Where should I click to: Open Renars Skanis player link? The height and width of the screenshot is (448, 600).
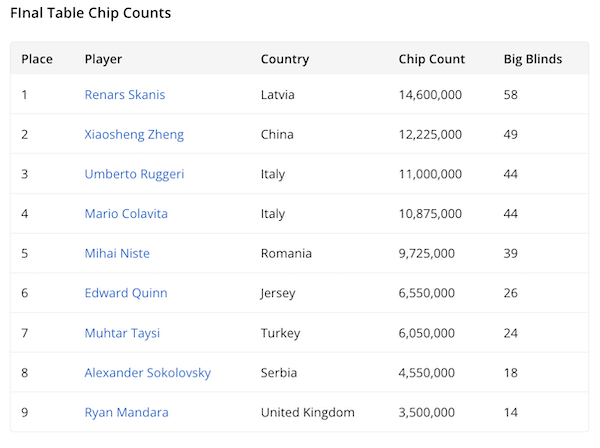coord(125,95)
